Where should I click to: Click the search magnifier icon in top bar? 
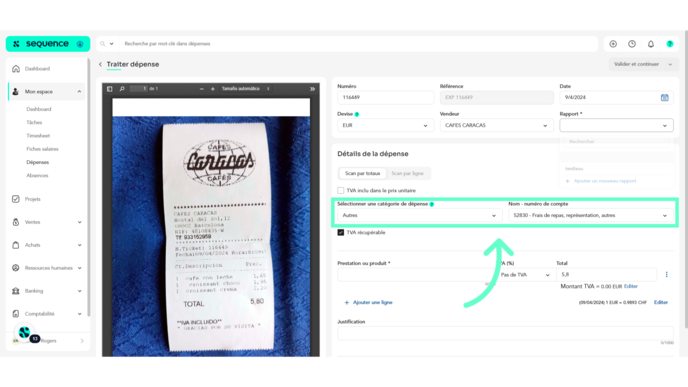click(103, 44)
